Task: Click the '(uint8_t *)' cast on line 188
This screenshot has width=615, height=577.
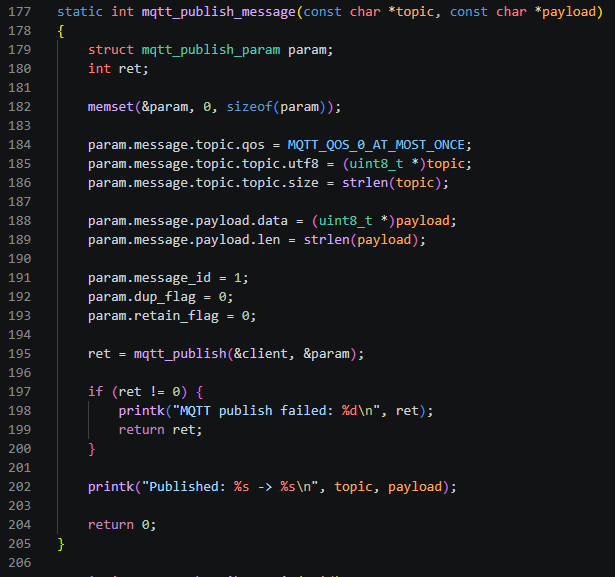Action: pos(354,221)
